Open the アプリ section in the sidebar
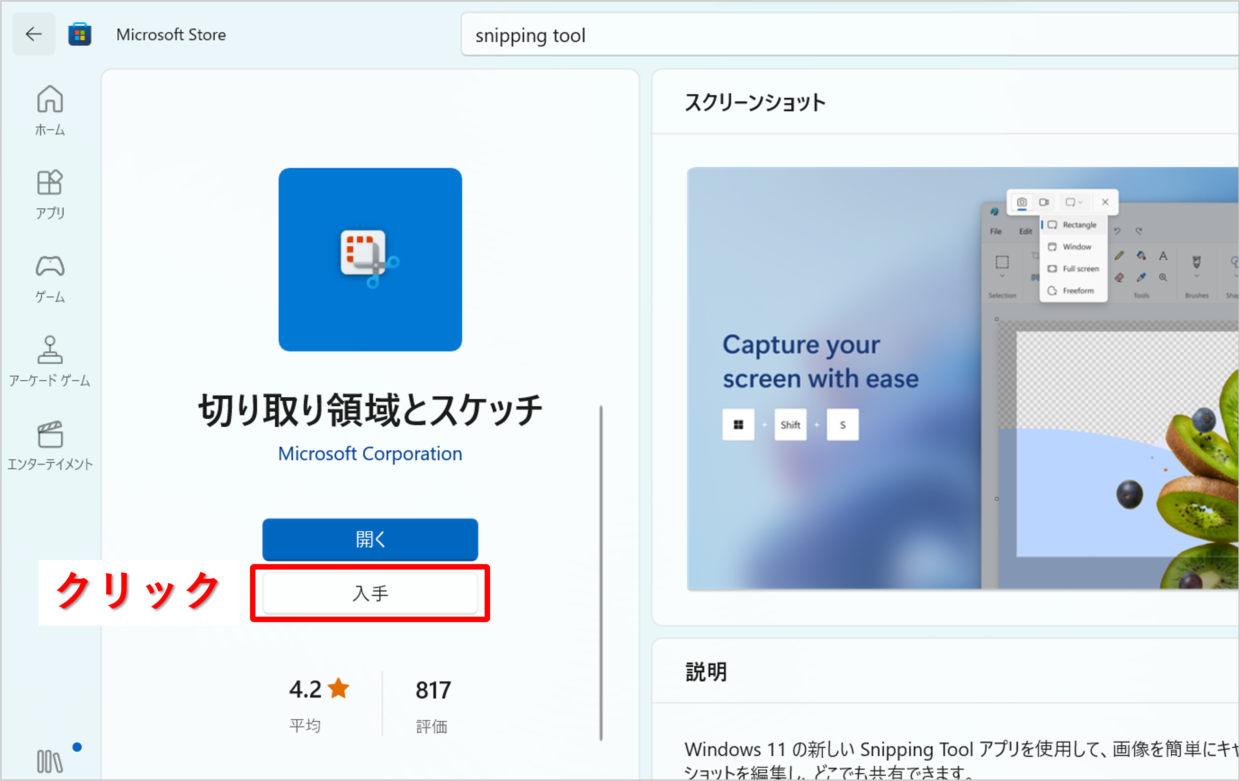Viewport: 1240px width, 781px height. [x=50, y=195]
